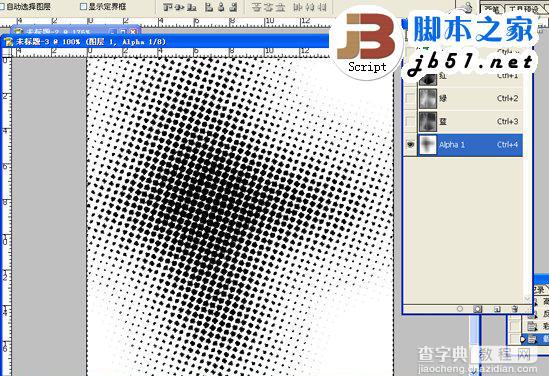Show the blue (蓝) channel visibility box
The width and height of the screenshot is (549, 376).
click(410, 121)
